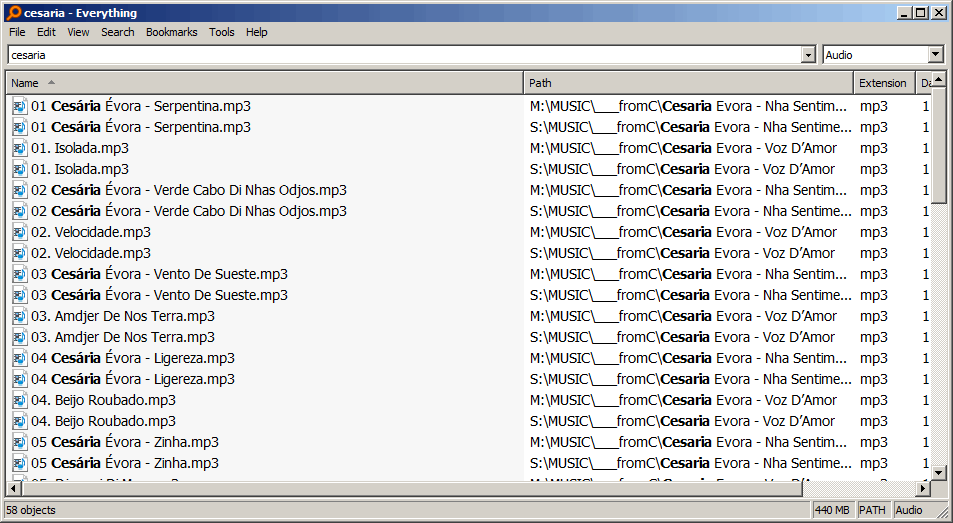Click file icon of first 02. Velocidade.mp3
This screenshot has height=523, width=953.
(20, 232)
